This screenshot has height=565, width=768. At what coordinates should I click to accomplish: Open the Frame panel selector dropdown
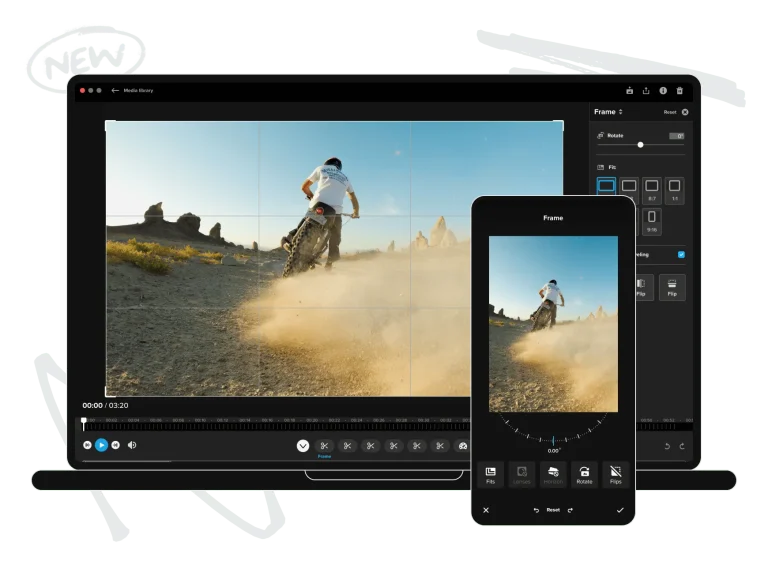pos(608,112)
